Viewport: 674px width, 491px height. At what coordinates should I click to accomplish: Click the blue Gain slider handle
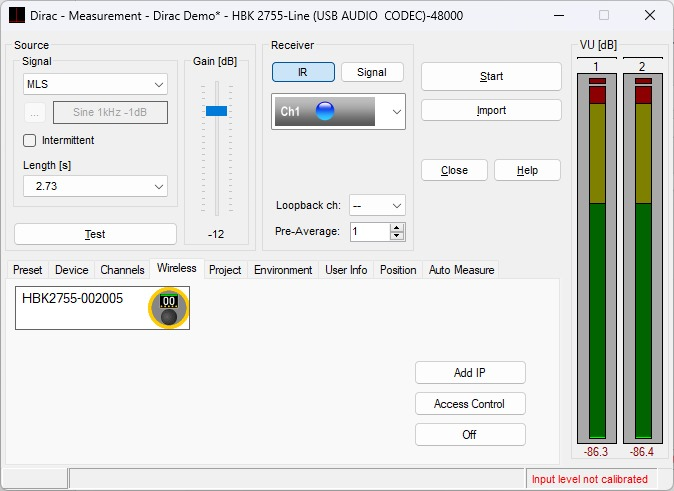217,111
